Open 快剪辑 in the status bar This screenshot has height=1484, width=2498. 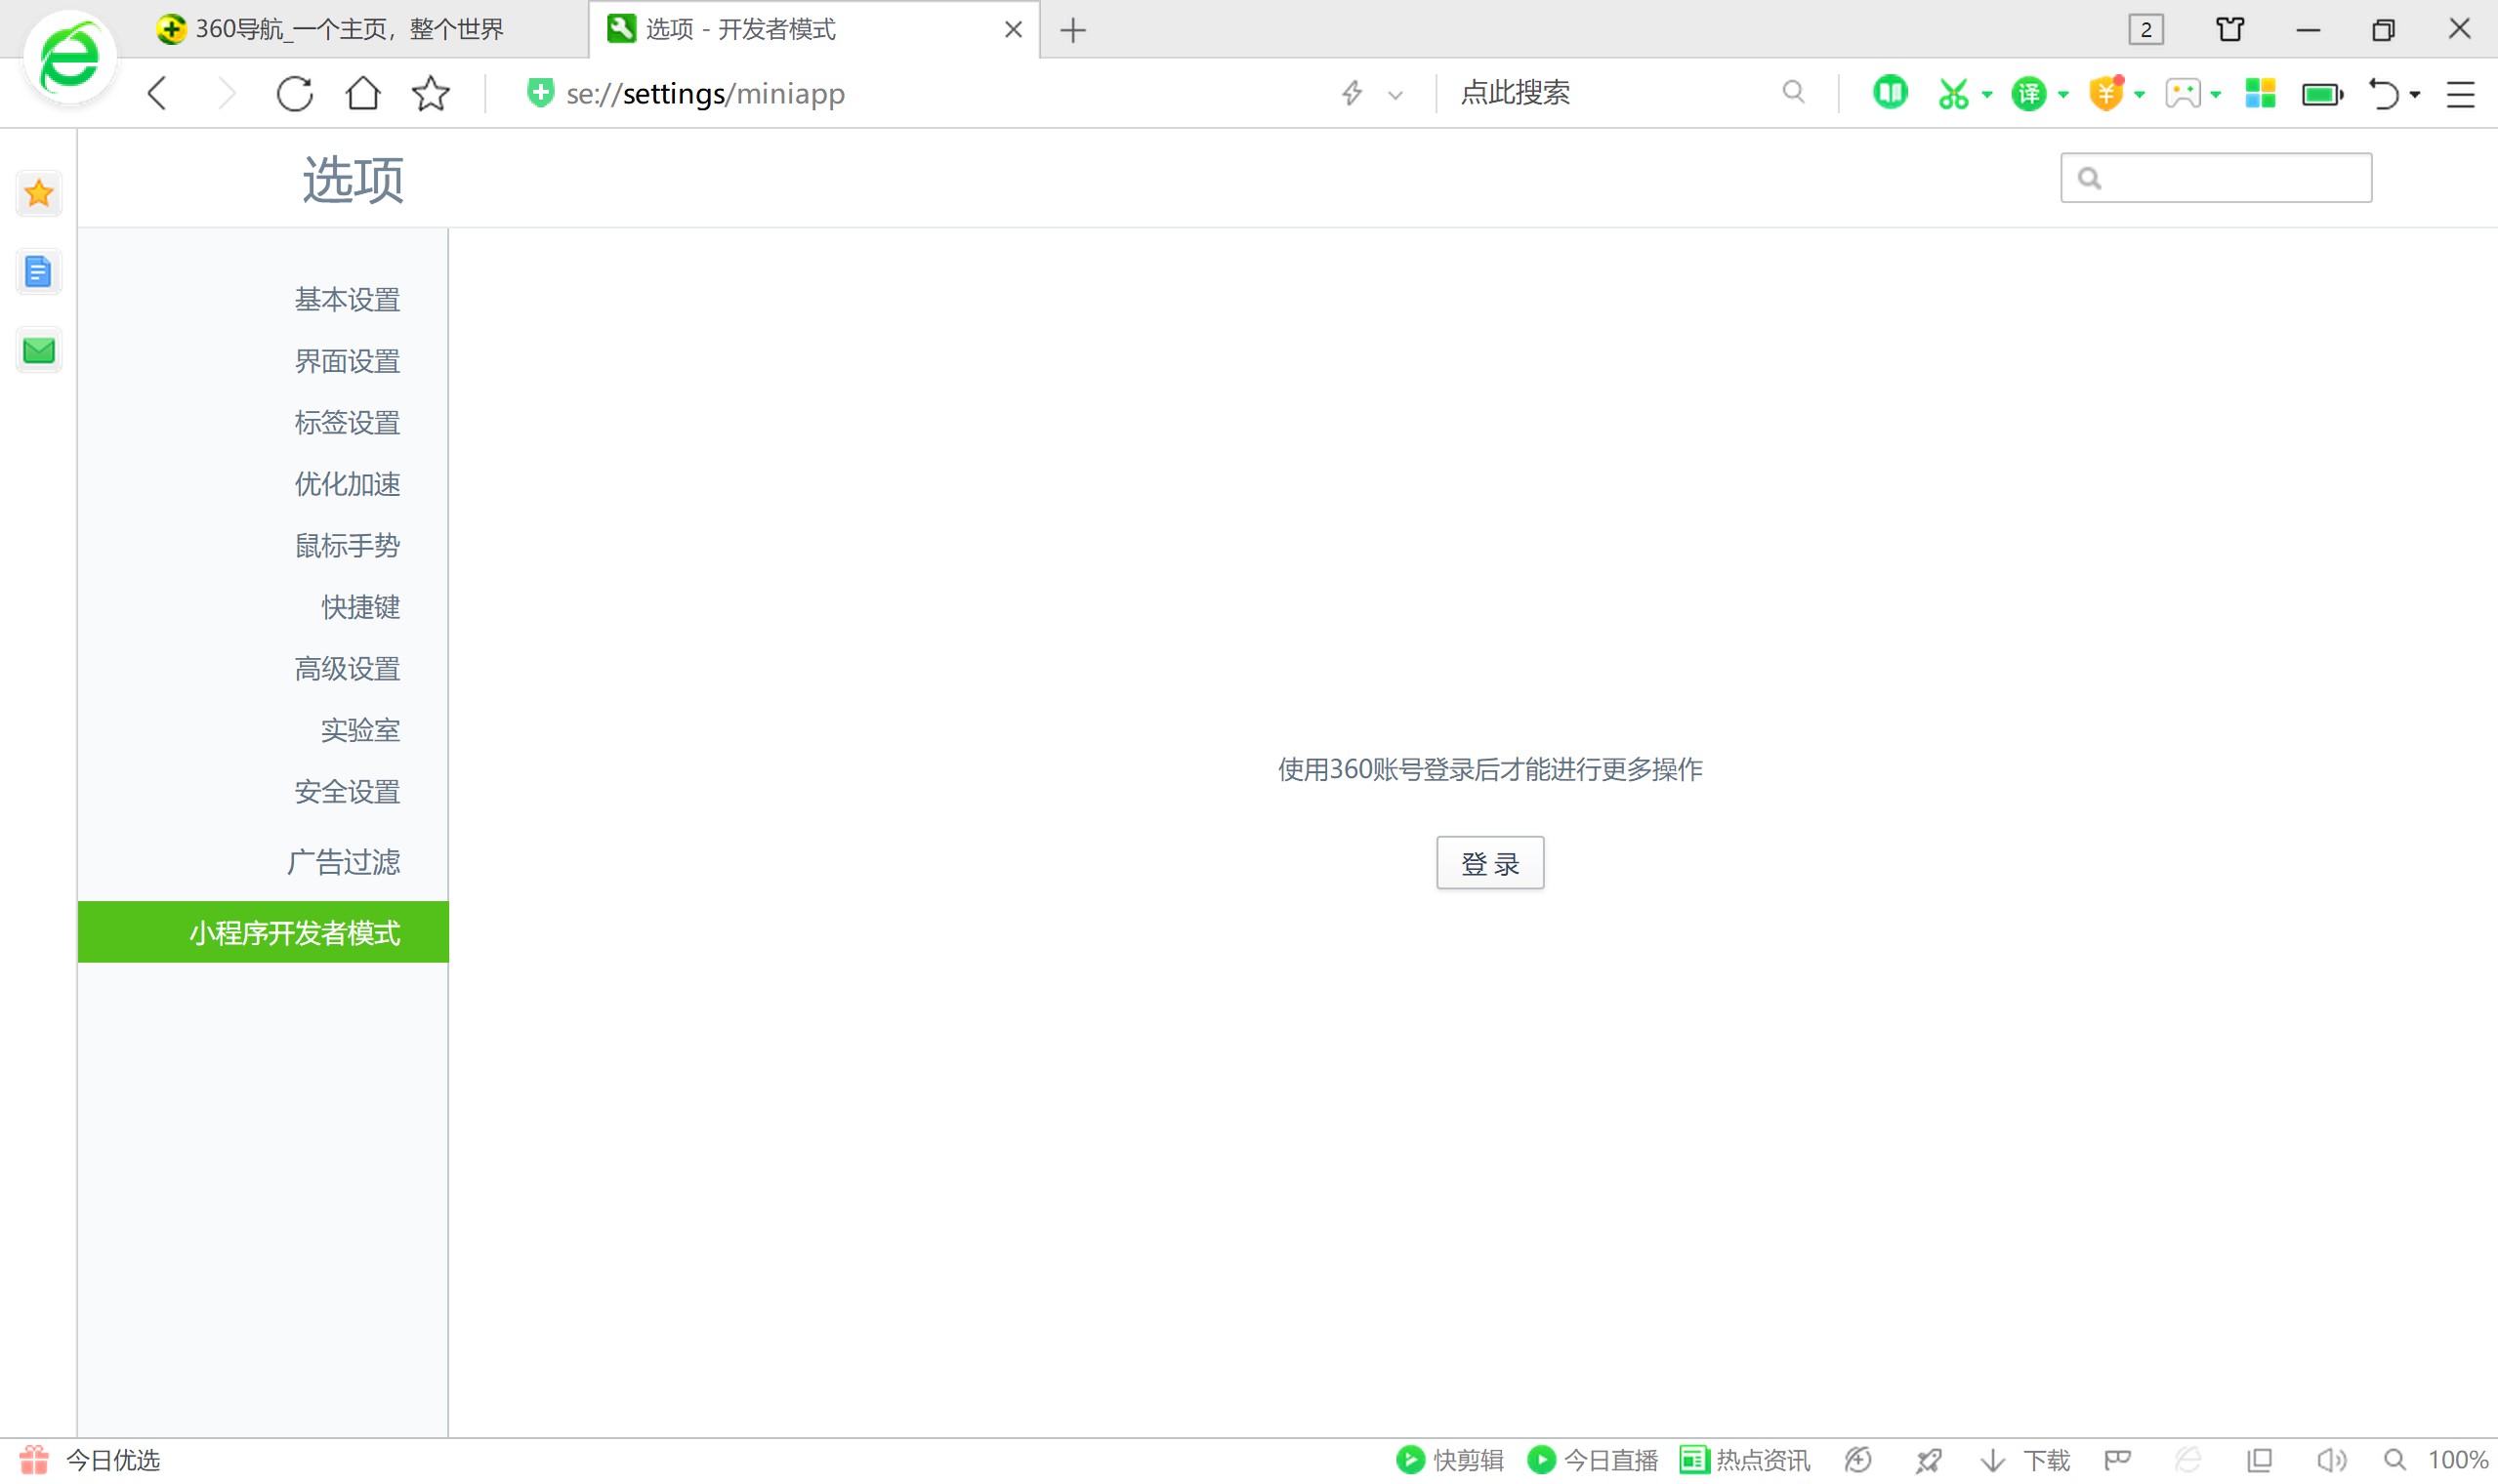[1450, 1461]
